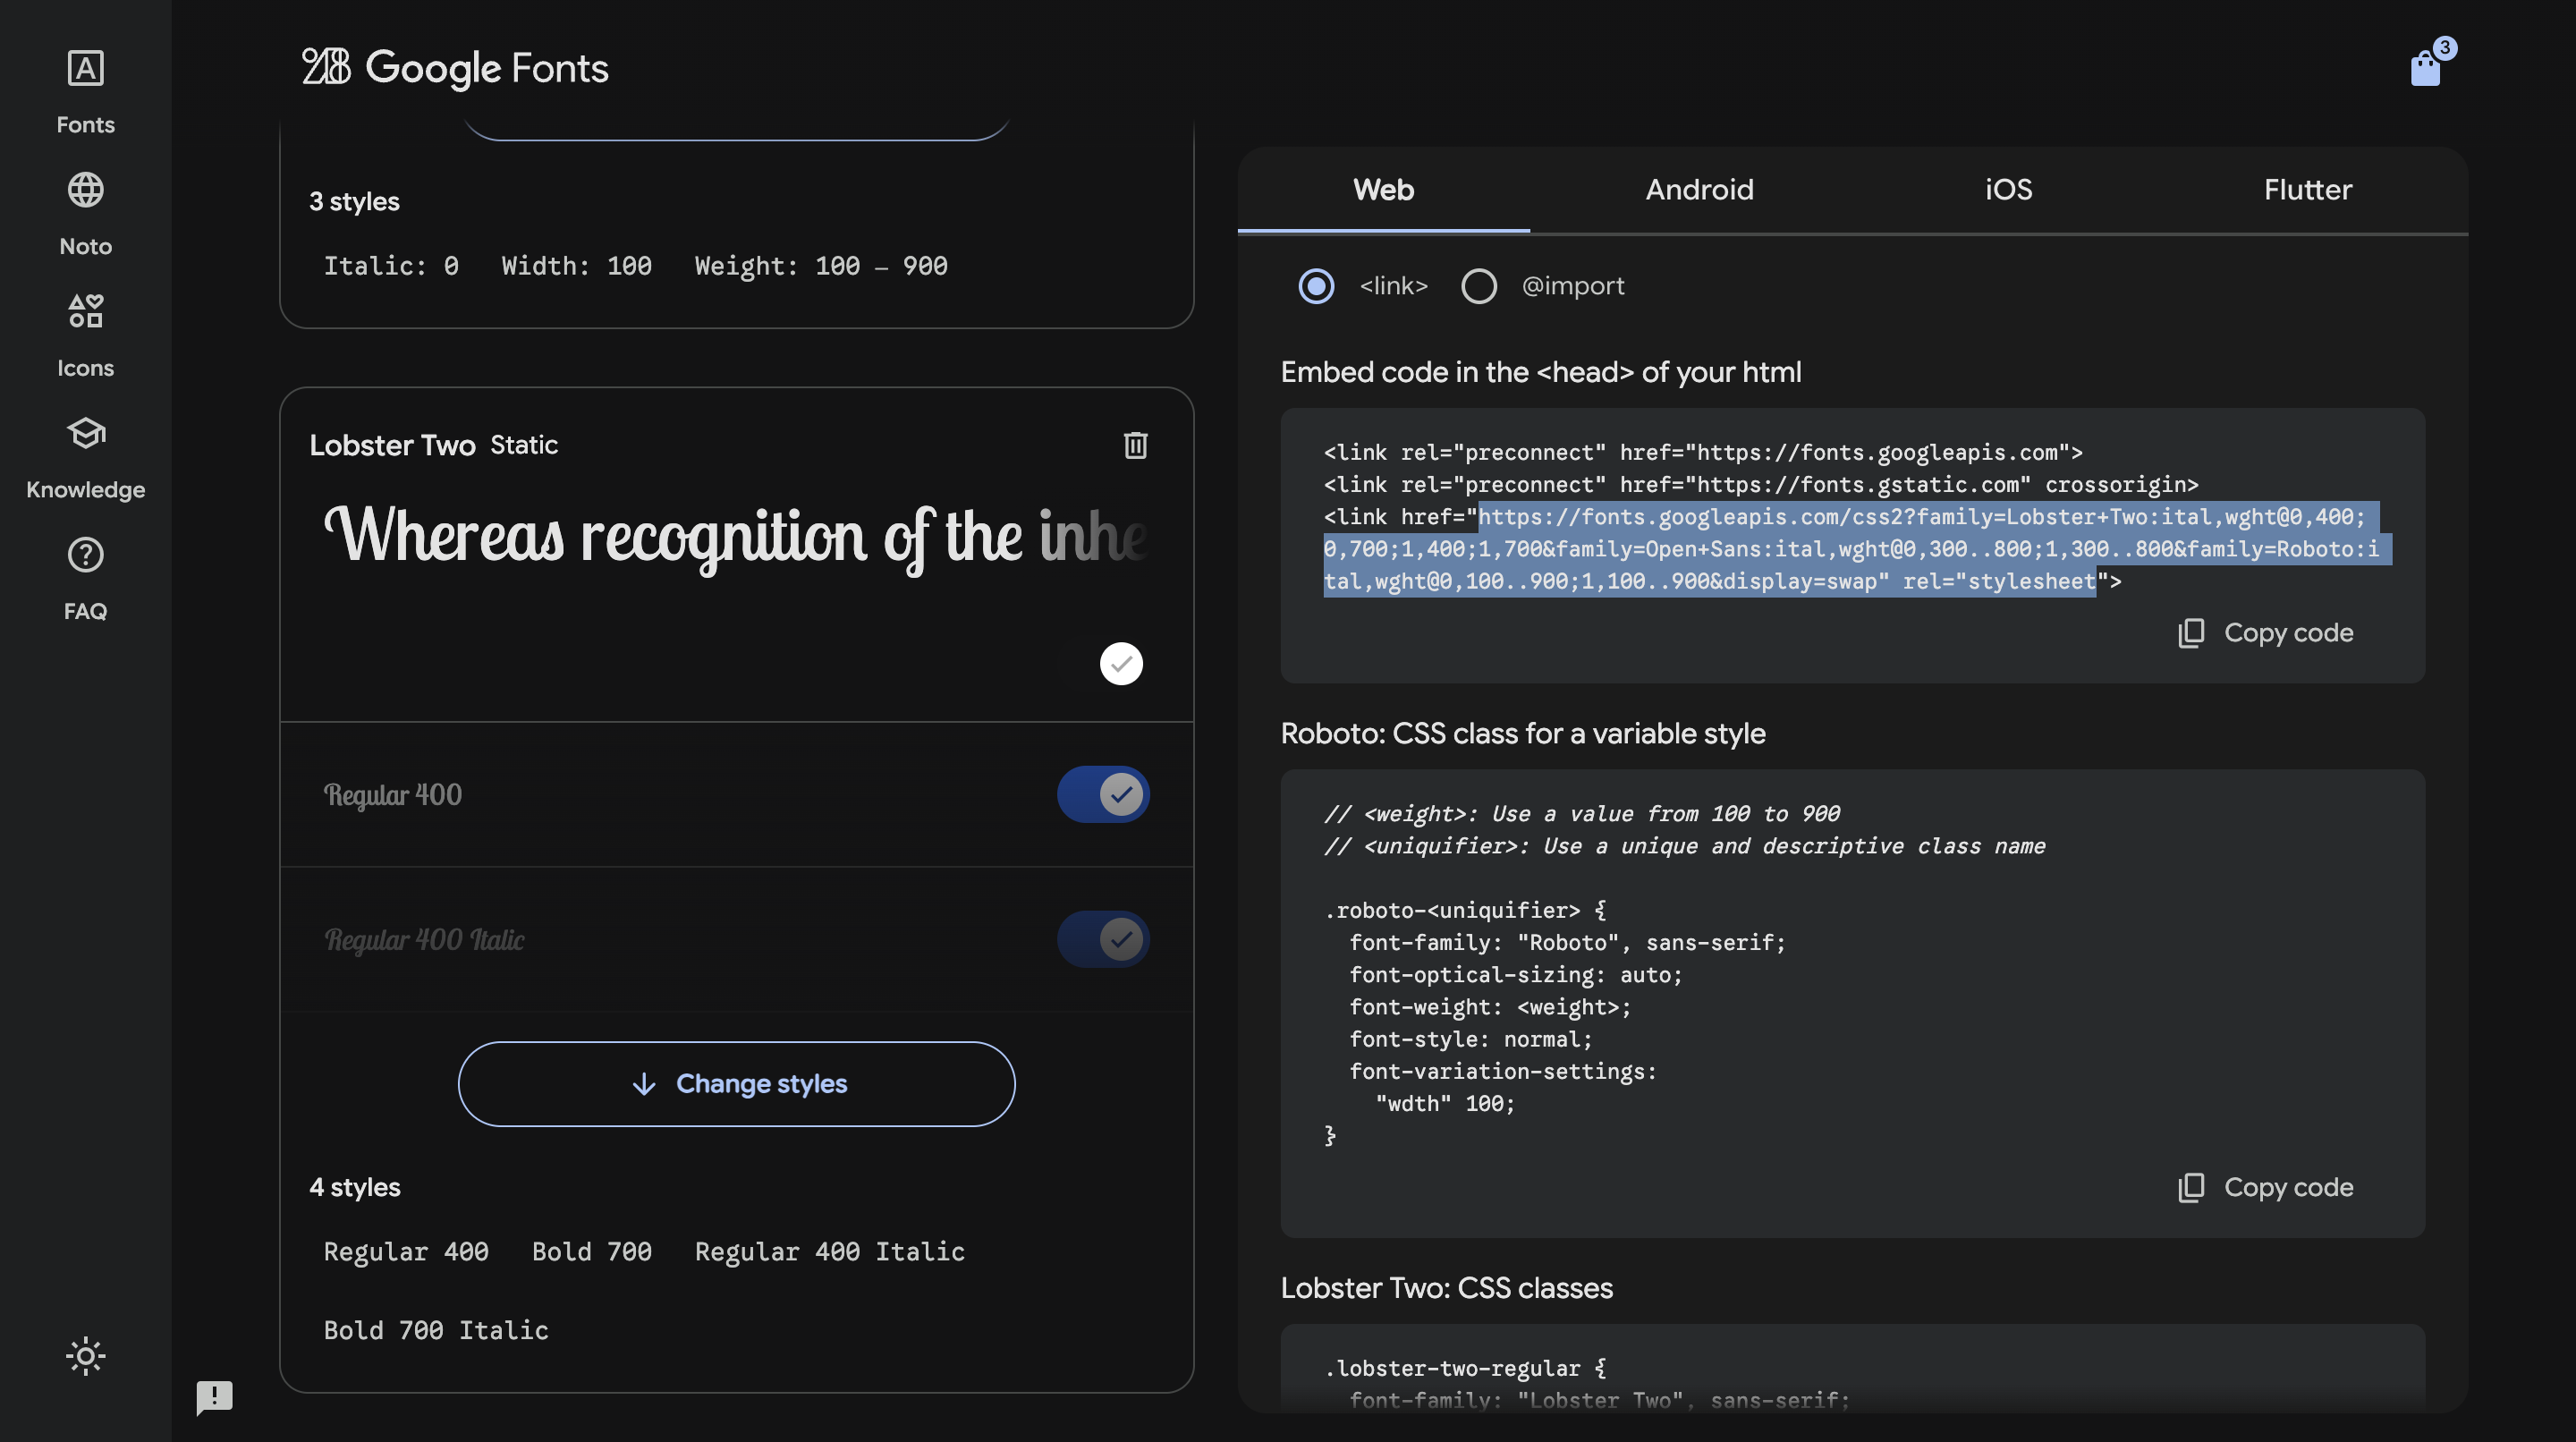Click the feedback exclamation icon
This screenshot has width=2576, height=1442.
(x=214, y=1396)
